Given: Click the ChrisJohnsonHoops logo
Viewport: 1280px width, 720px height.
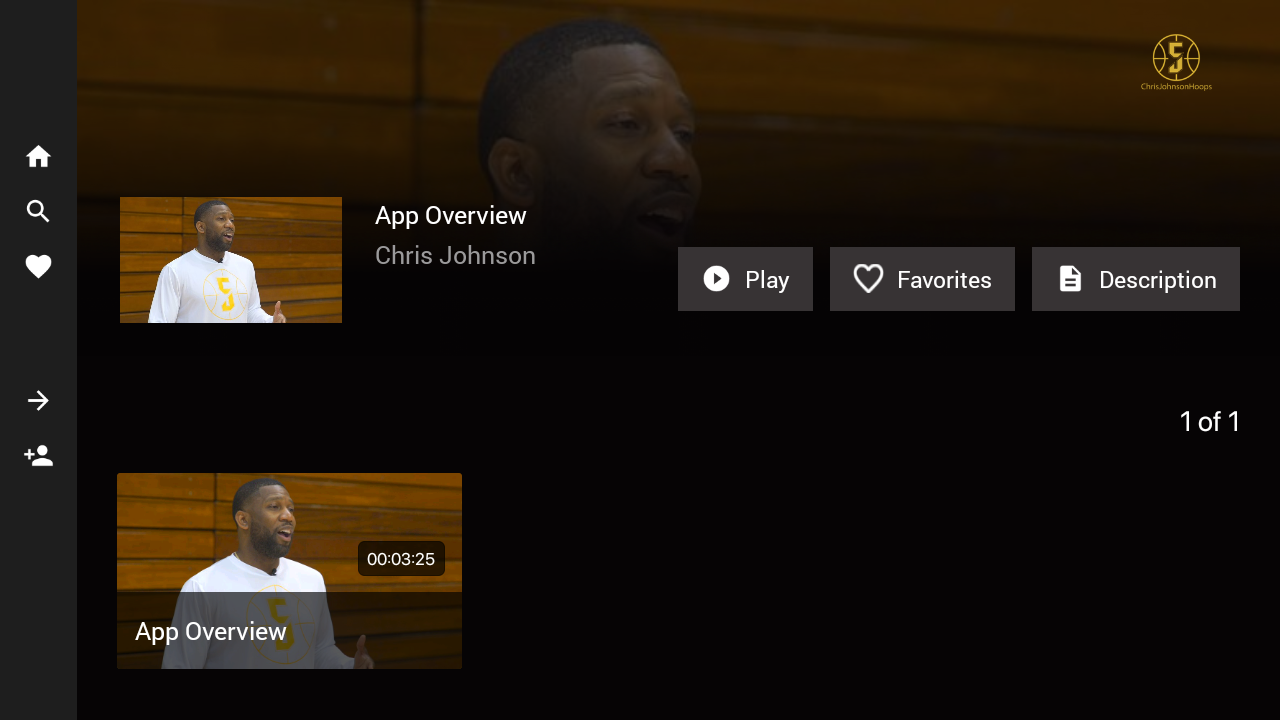Looking at the screenshot, I should coord(1176,62).
